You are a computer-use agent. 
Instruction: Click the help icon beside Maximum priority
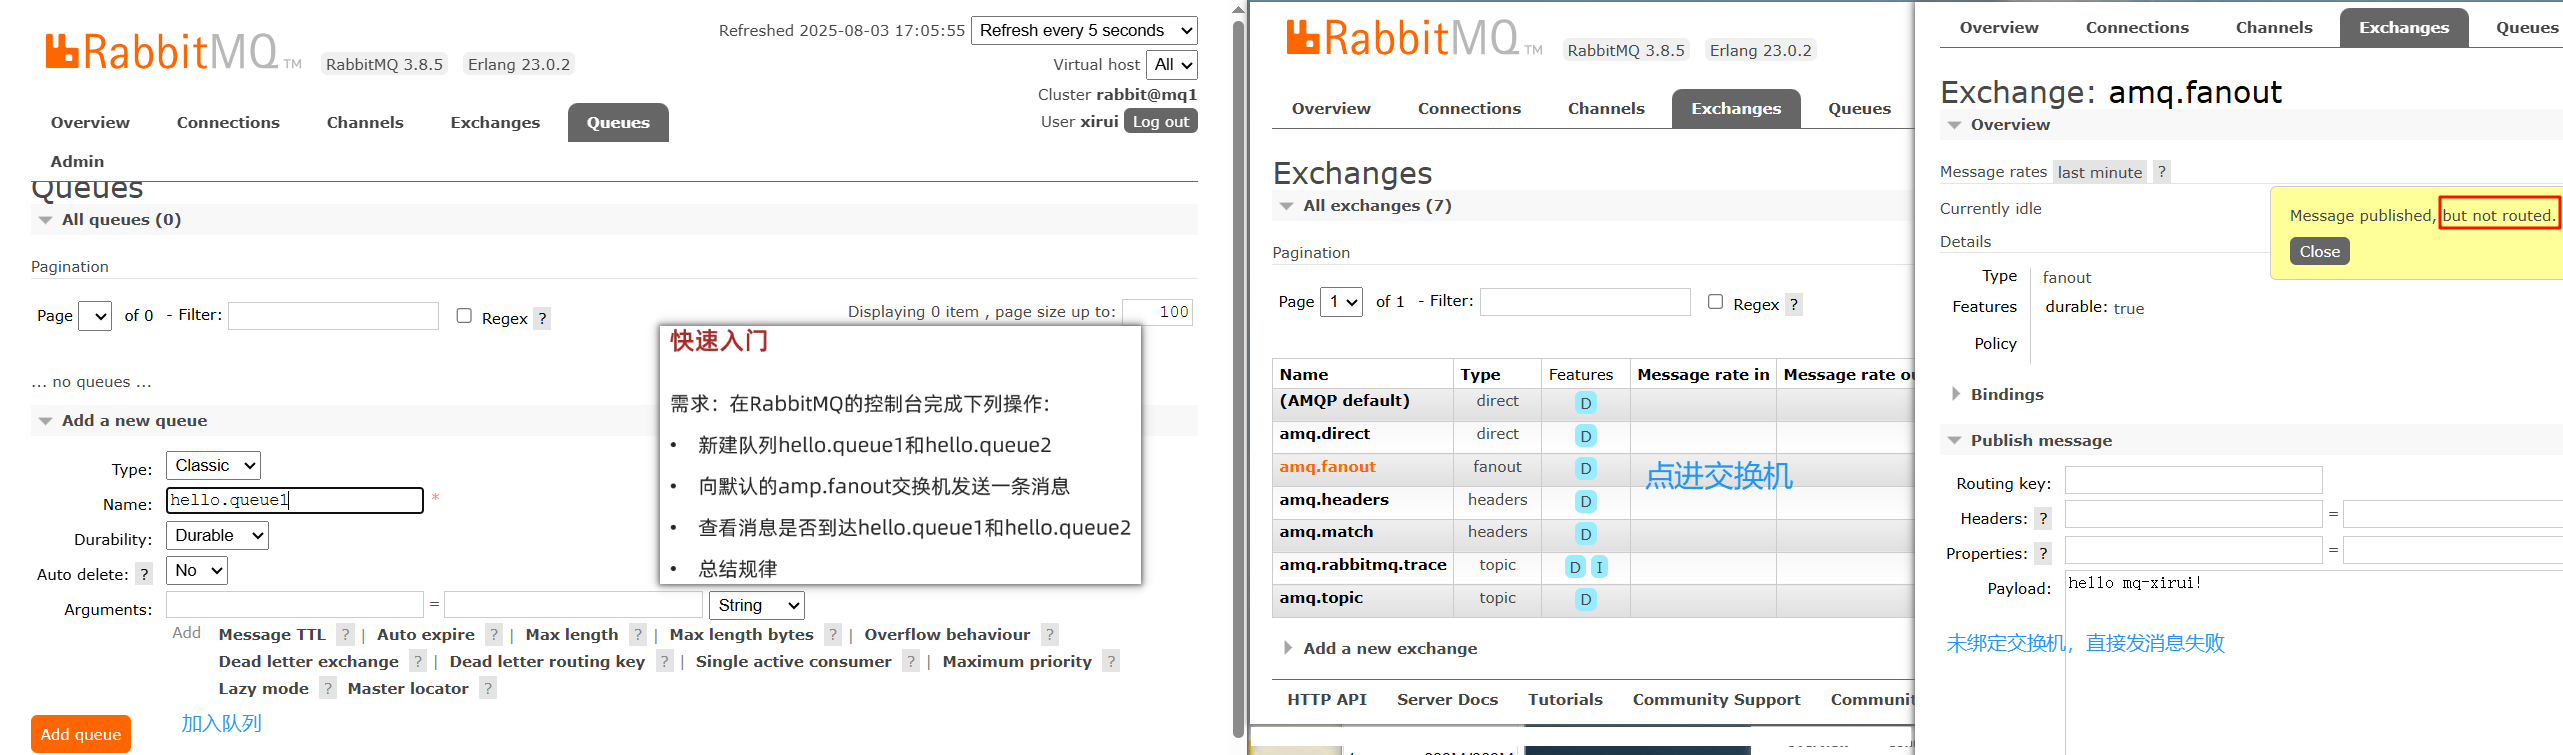coord(1111,661)
